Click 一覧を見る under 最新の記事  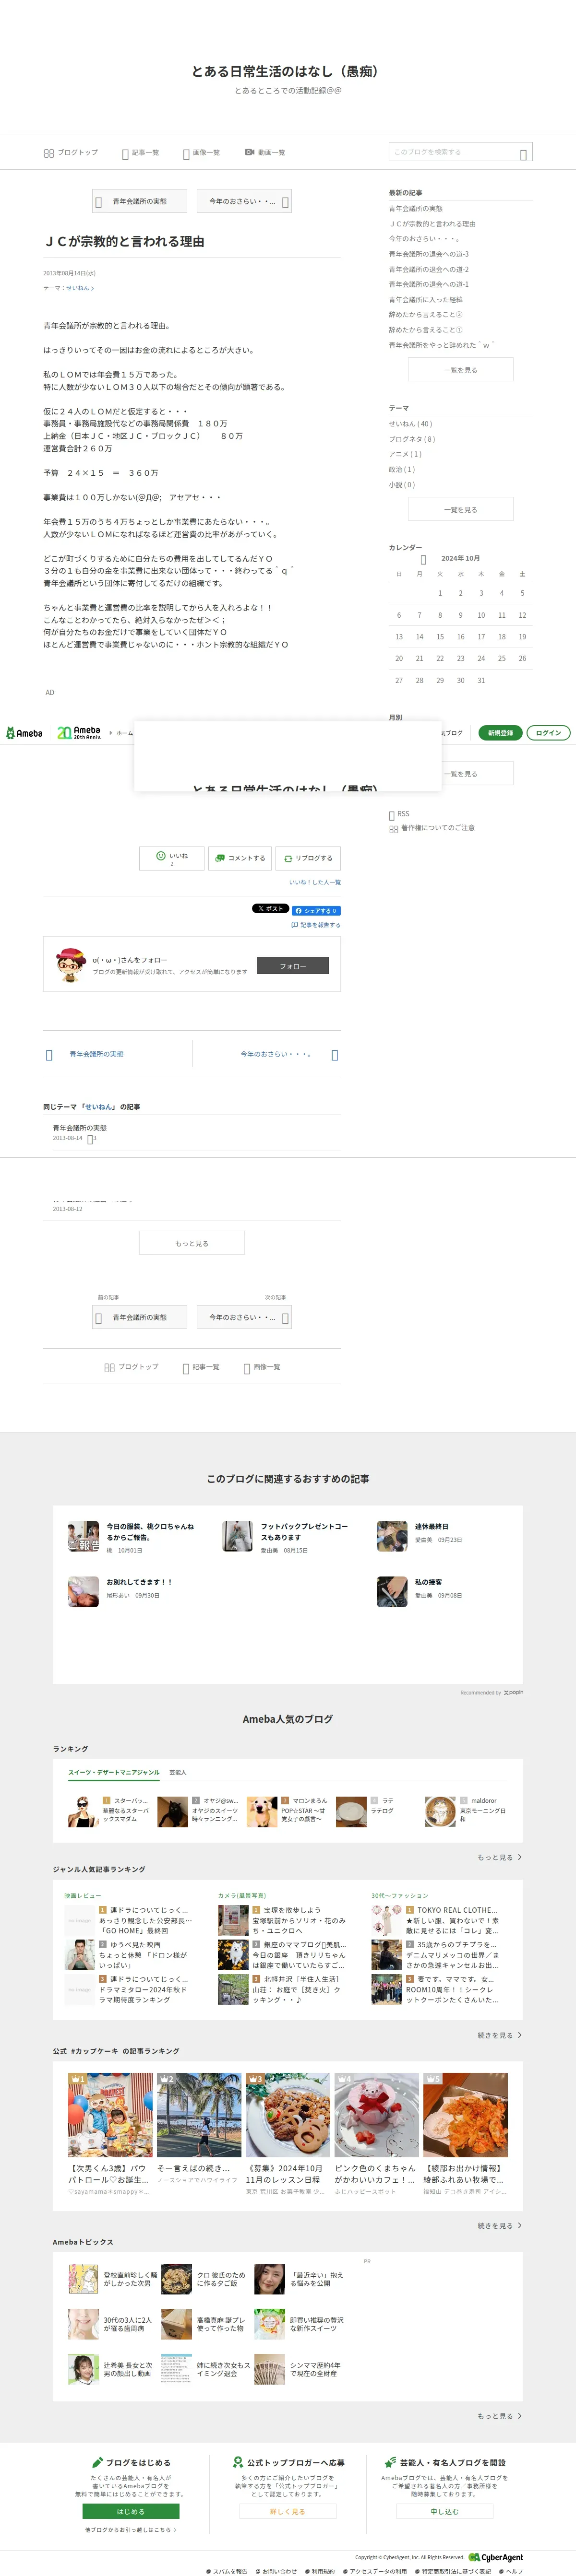[x=460, y=370]
